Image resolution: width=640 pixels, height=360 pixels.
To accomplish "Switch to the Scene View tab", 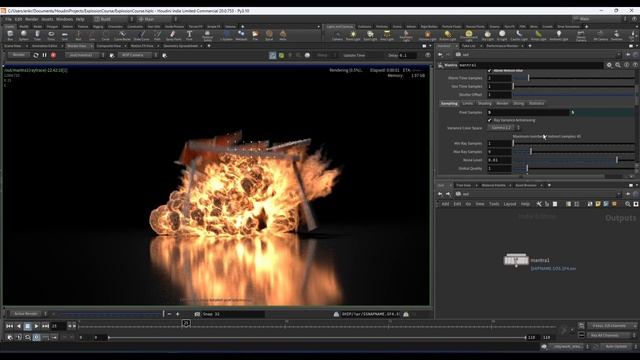I will click(x=13, y=46).
